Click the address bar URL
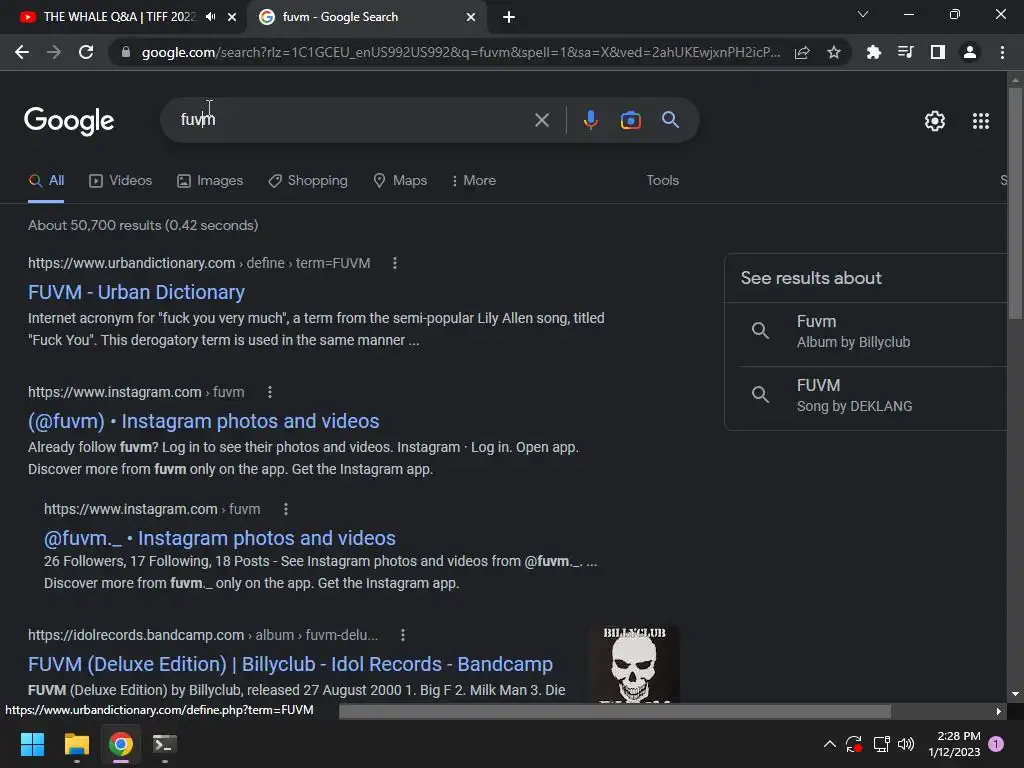The height and width of the screenshot is (768, 1024). click(x=460, y=52)
